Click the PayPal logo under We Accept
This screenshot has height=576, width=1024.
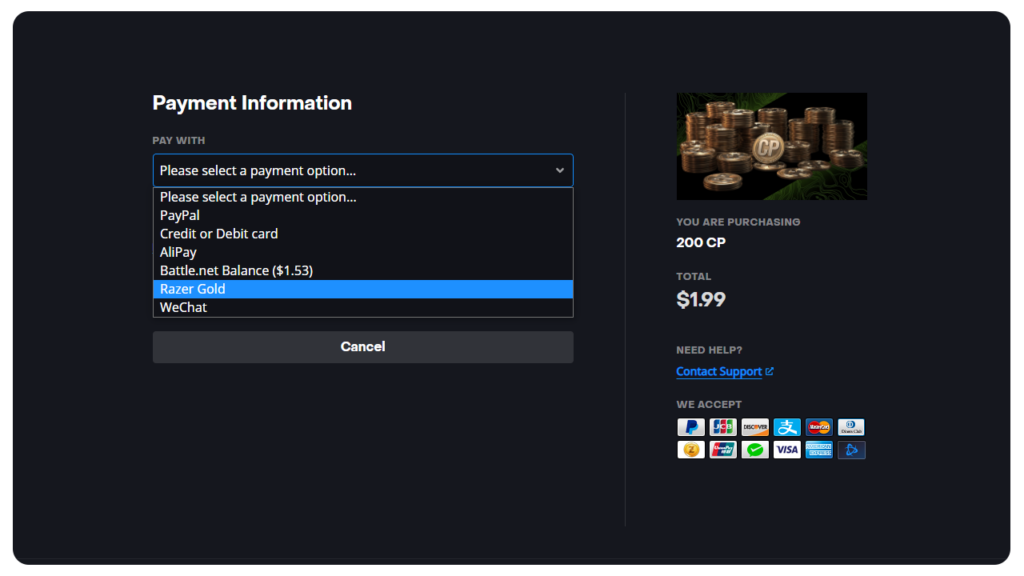690,427
